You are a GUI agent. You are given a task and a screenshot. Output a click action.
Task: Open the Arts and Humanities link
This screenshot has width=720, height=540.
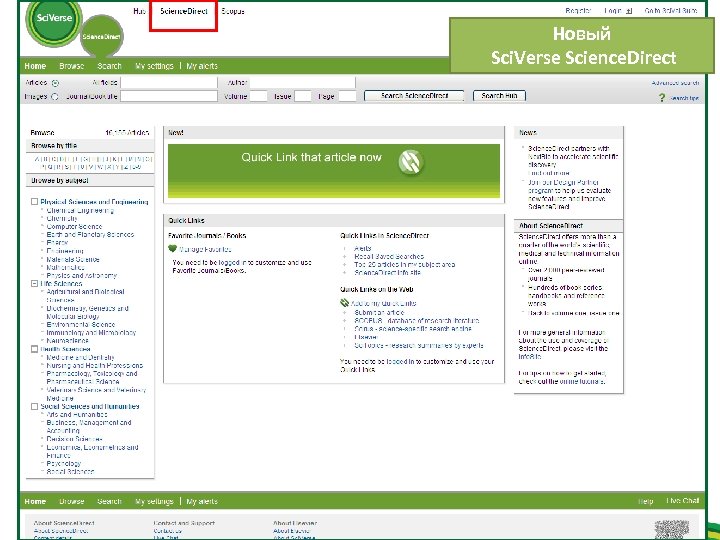(x=77, y=414)
